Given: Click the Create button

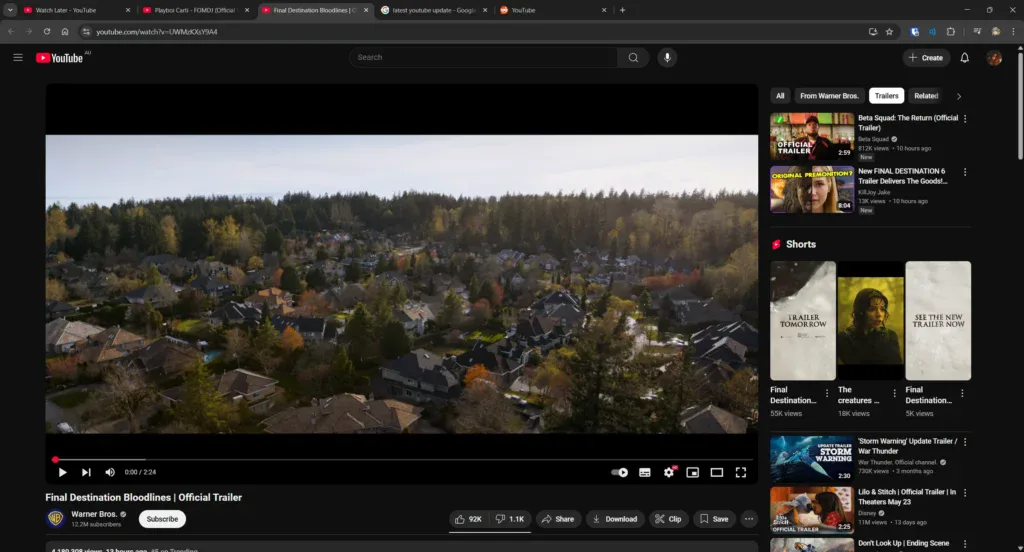Looking at the screenshot, I should point(926,57).
